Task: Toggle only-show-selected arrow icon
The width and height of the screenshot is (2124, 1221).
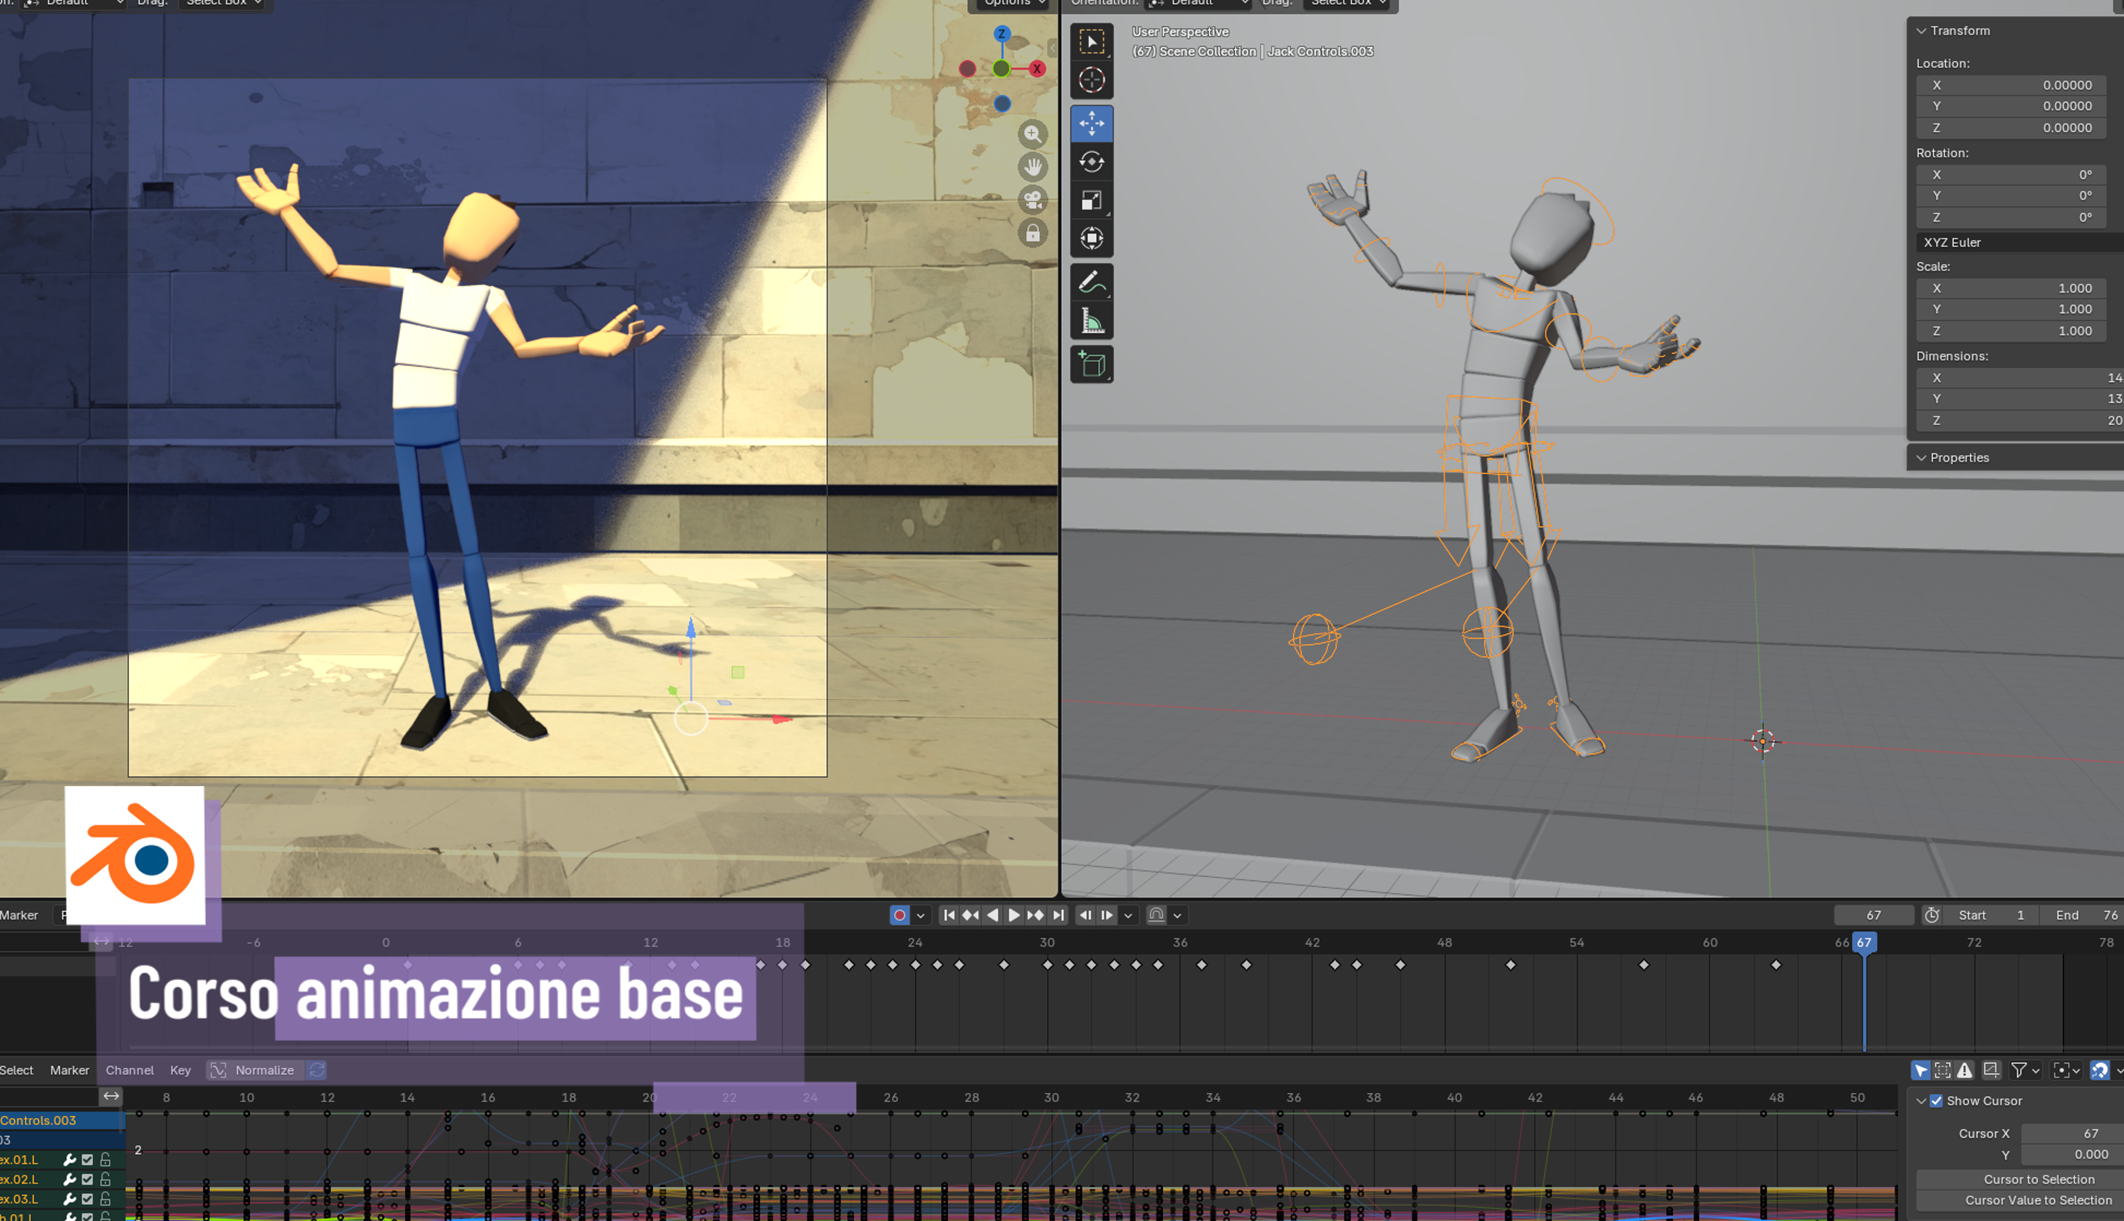Action: click(x=1921, y=1070)
